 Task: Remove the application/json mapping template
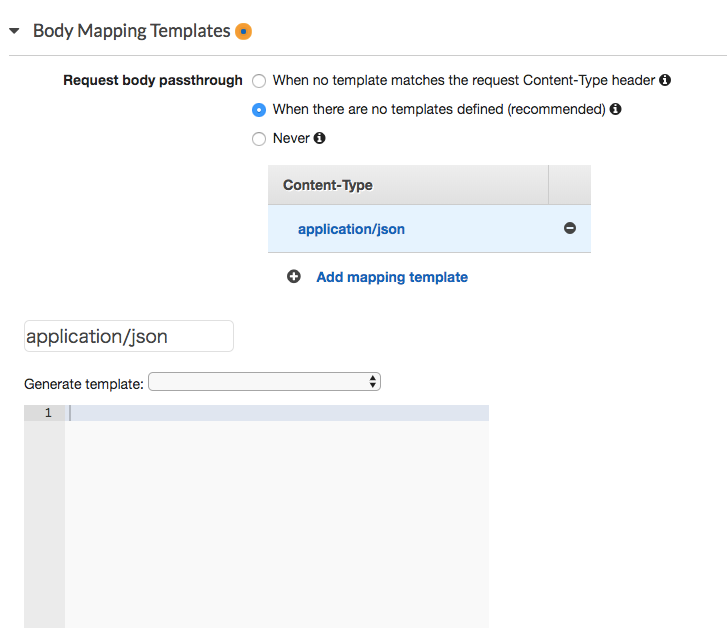coord(570,229)
